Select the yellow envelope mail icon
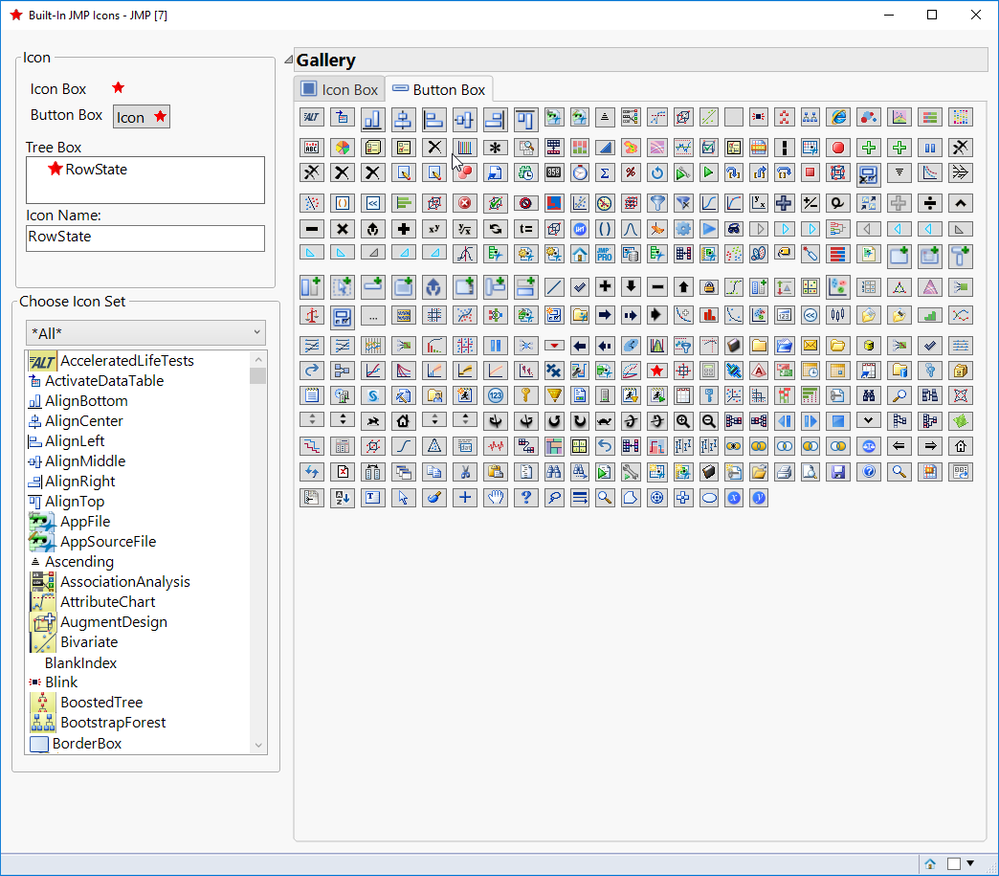999x876 pixels. (810, 345)
